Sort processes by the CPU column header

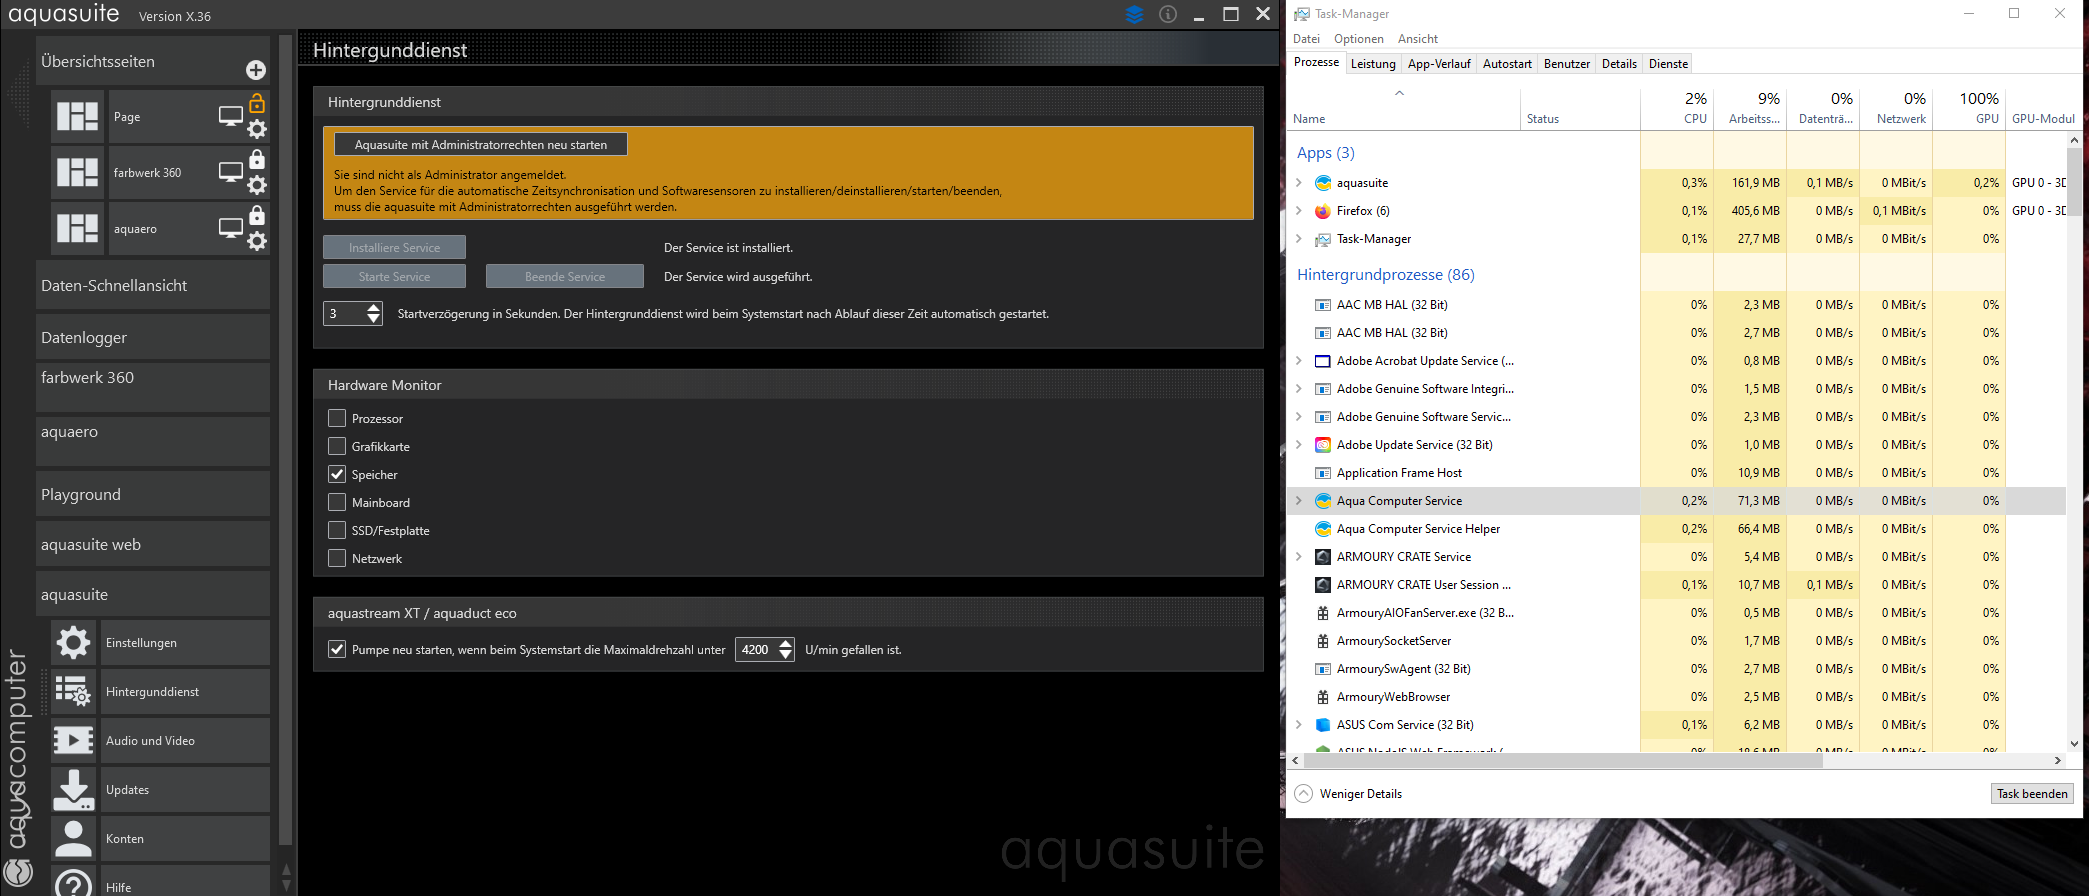(1677, 107)
